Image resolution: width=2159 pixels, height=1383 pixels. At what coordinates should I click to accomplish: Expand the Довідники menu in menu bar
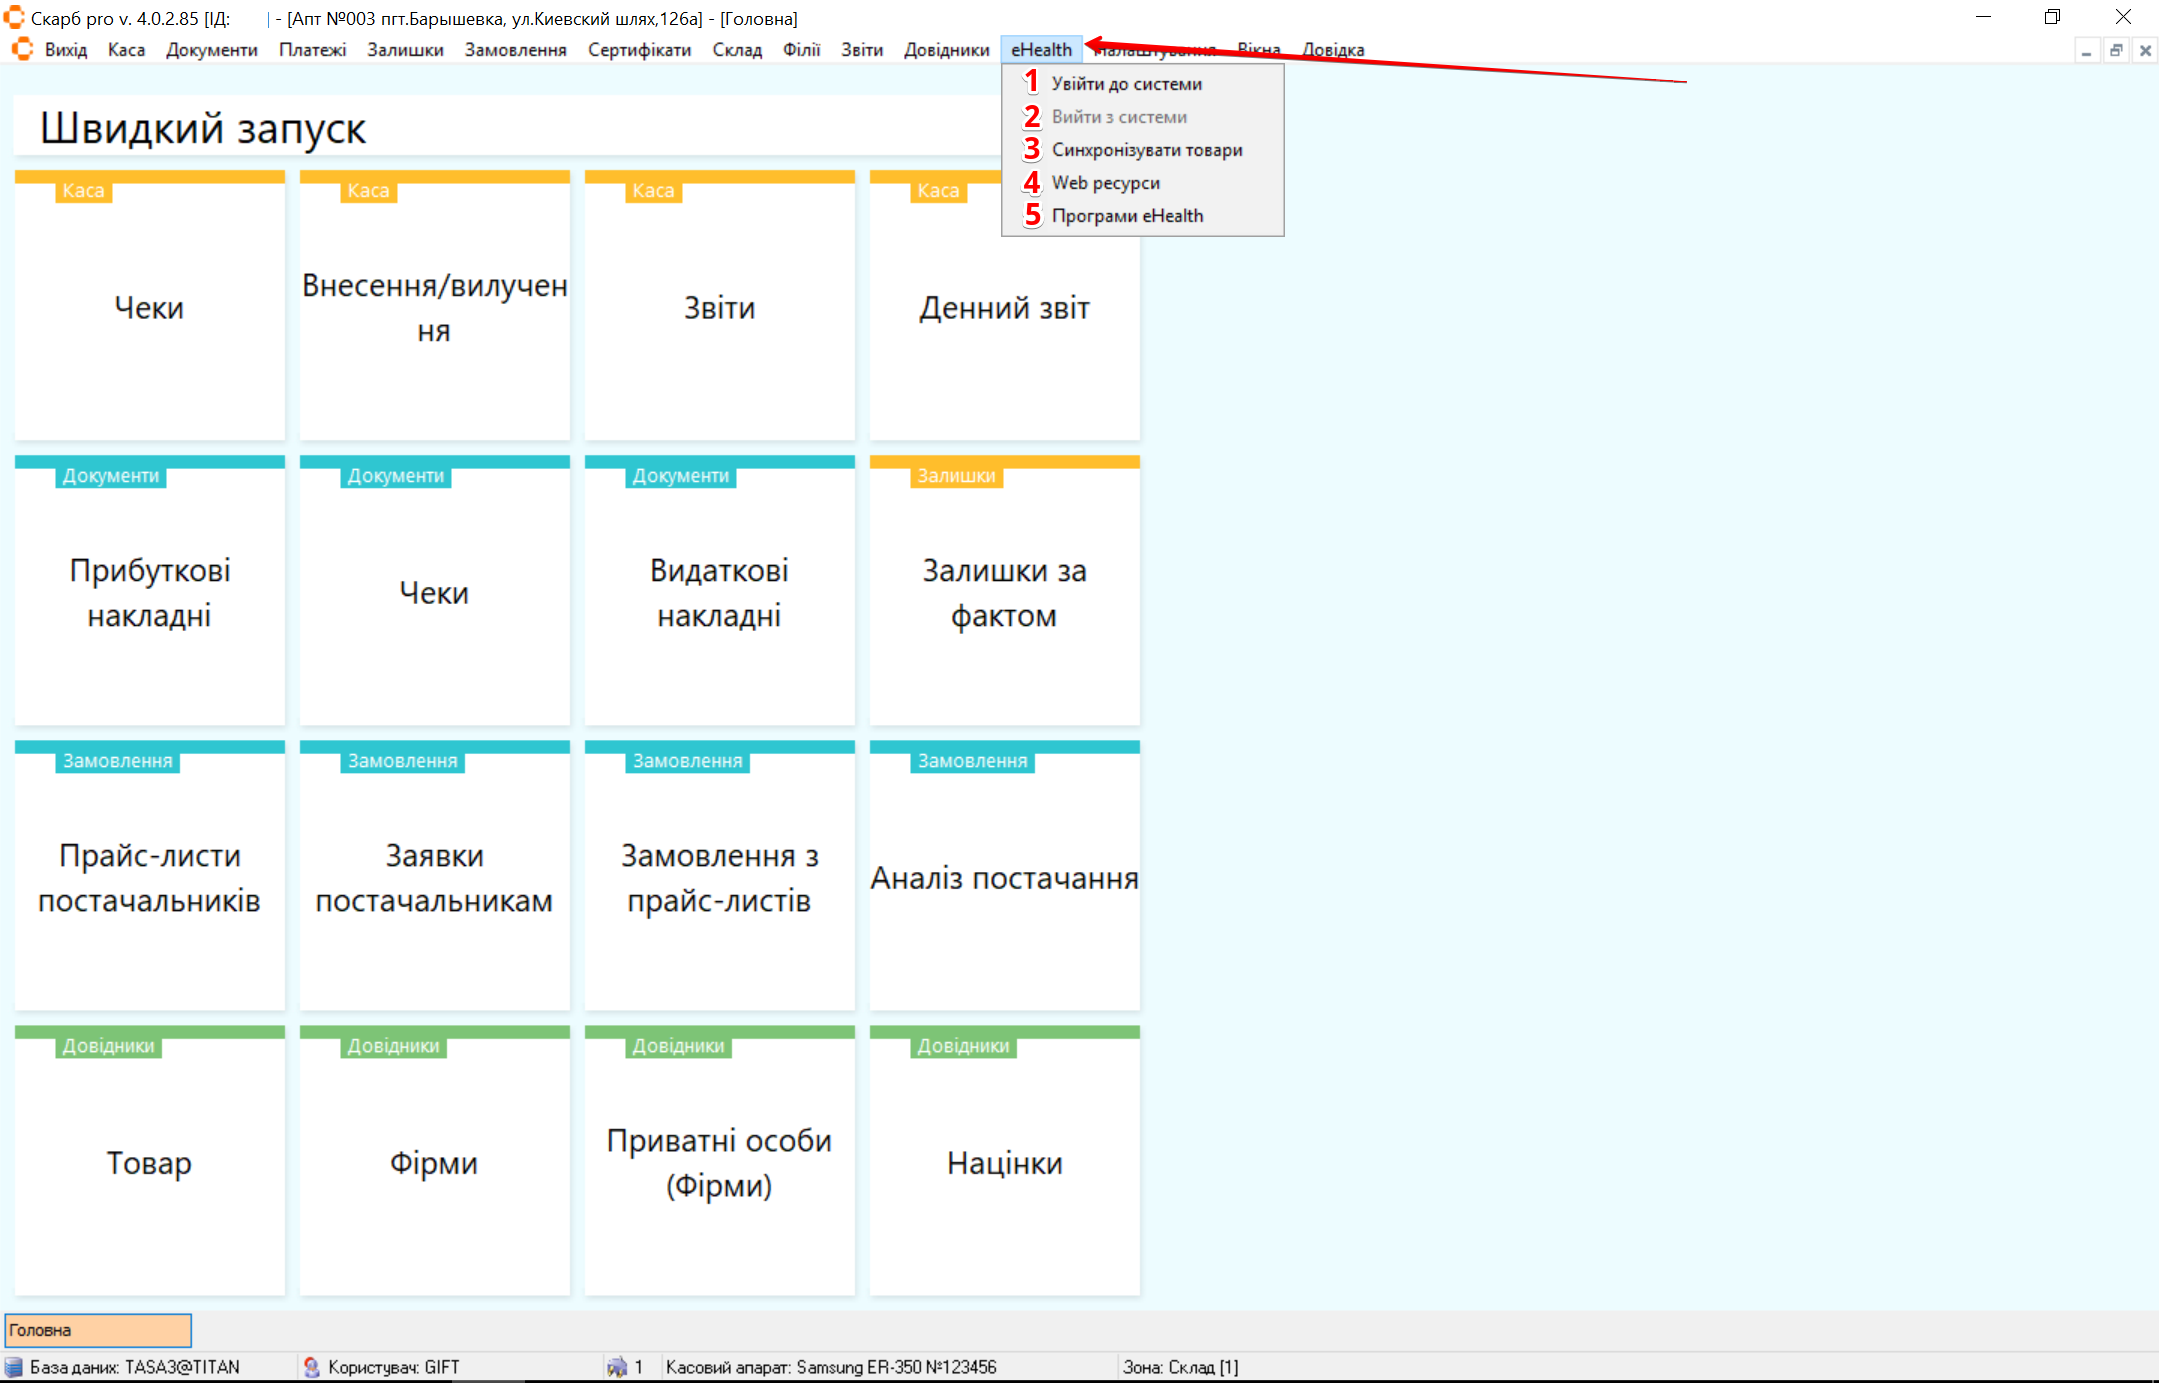[946, 50]
